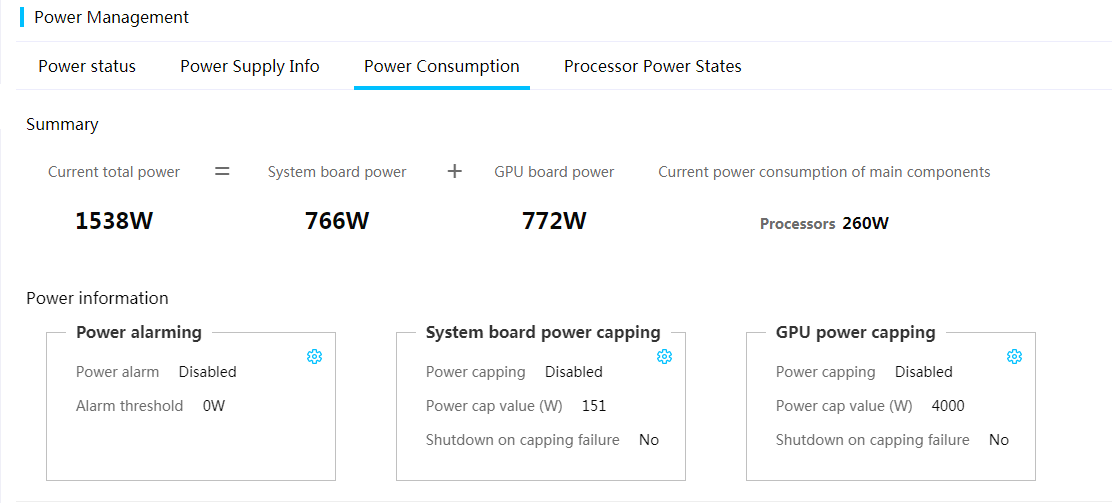Click the 772W GPU board power value
This screenshot has height=503, width=1112.
[x=554, y=221]
